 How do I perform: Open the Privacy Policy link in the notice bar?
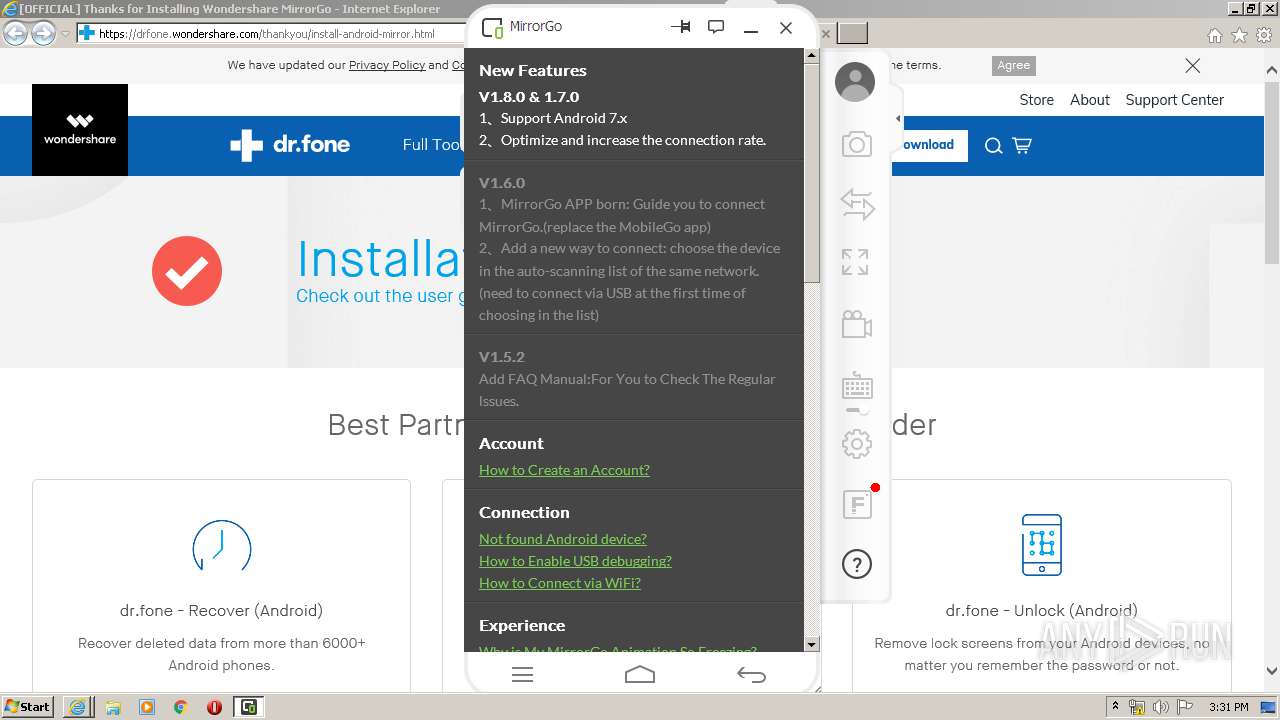(387, 65)
